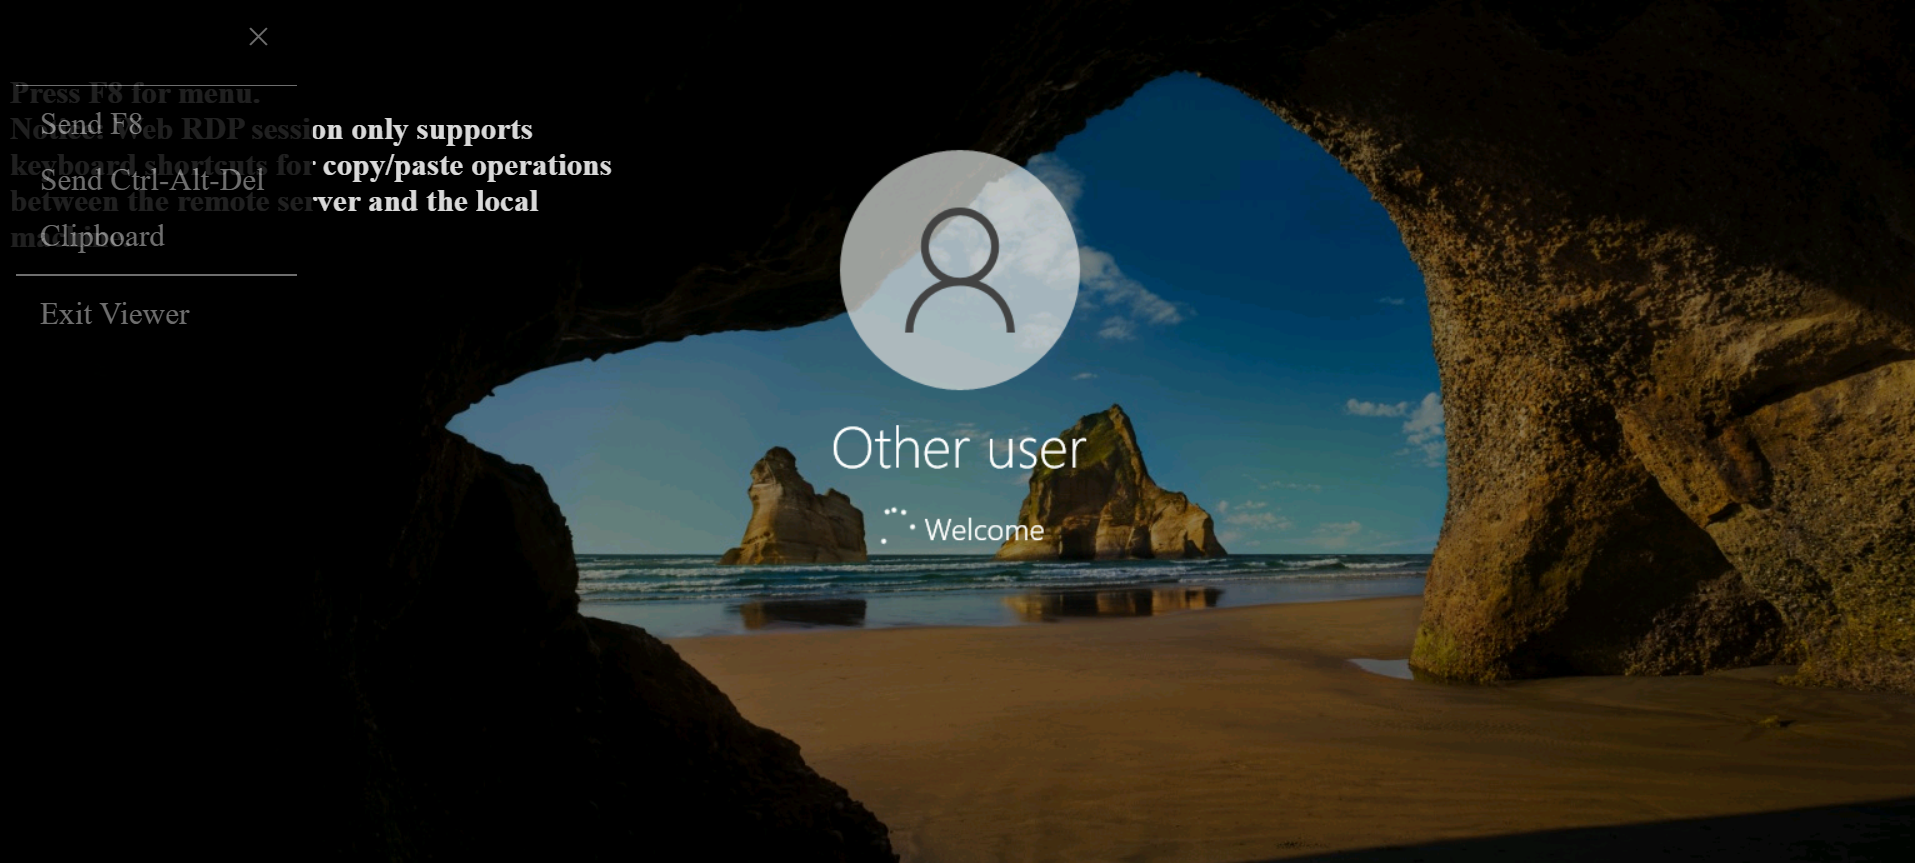Click the "Welcome" sign-in status text

tap(984, 529)
